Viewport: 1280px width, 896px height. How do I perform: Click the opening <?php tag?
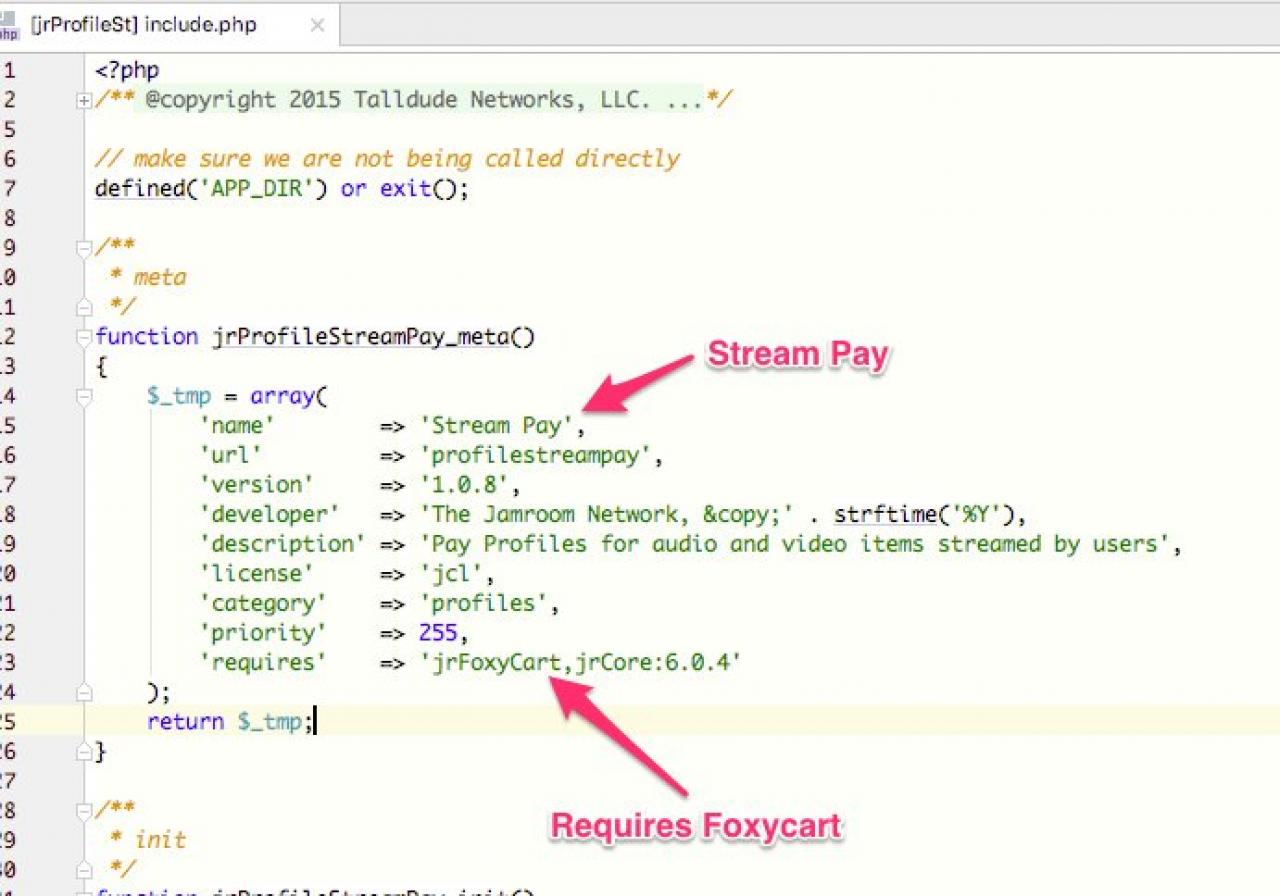pyautogui.click(x=127, y=71)
